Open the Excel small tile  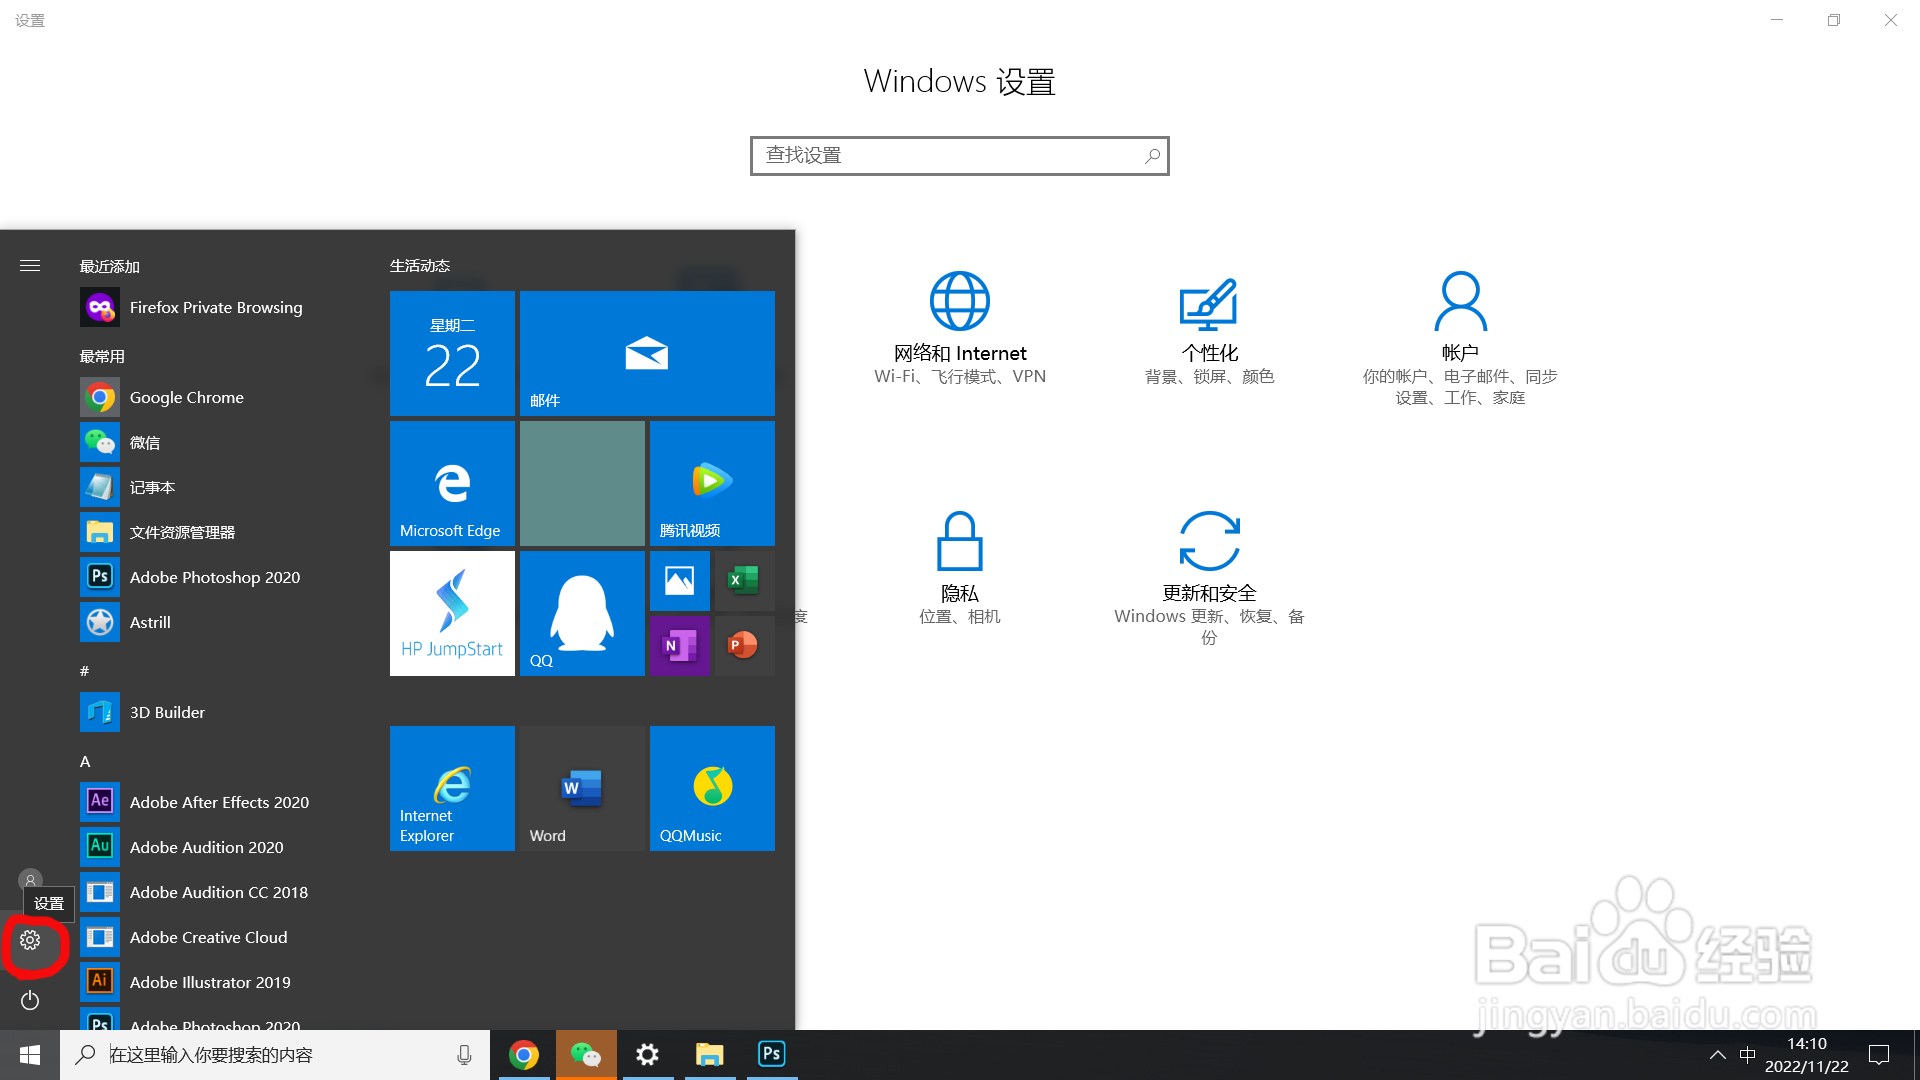pos(744,581)
